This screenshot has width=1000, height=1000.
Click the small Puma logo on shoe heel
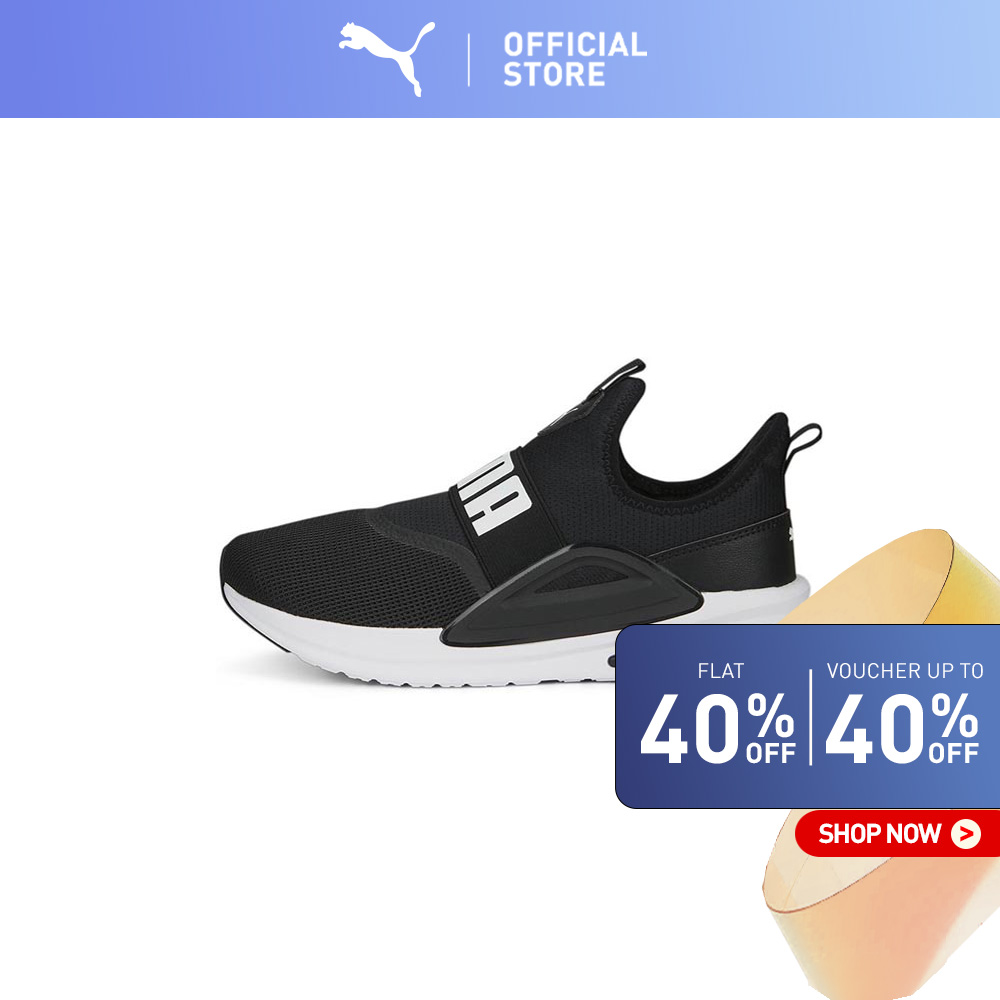pyautogui.click(x=791, y=533)
